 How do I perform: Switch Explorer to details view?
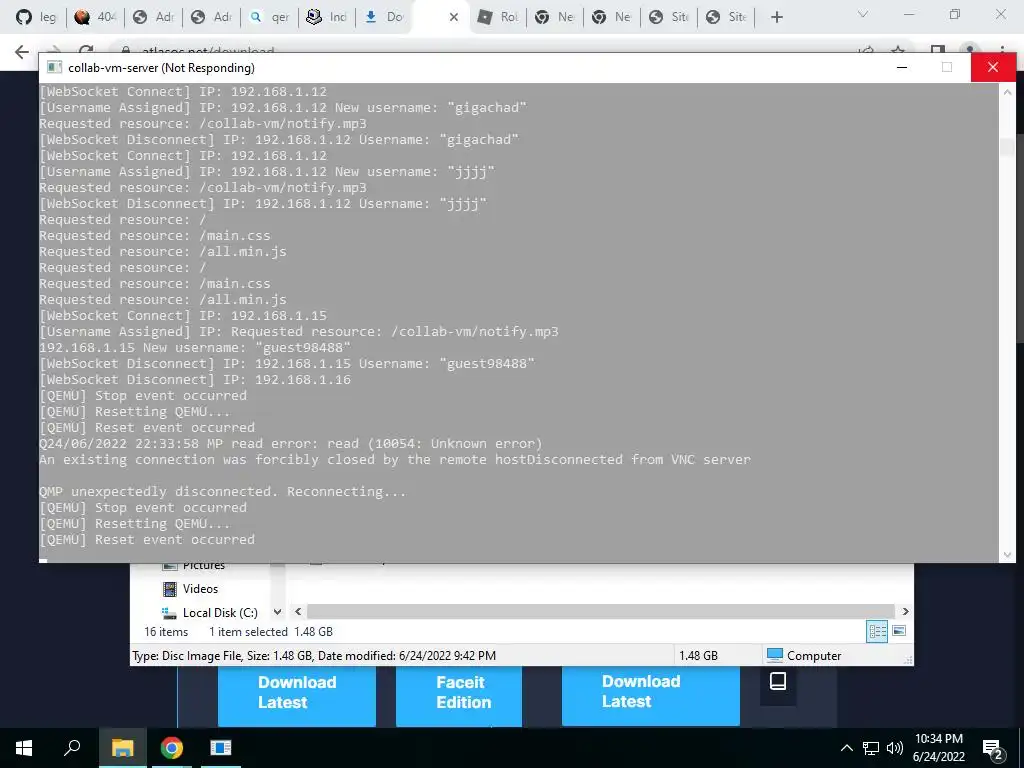(877, 631)
